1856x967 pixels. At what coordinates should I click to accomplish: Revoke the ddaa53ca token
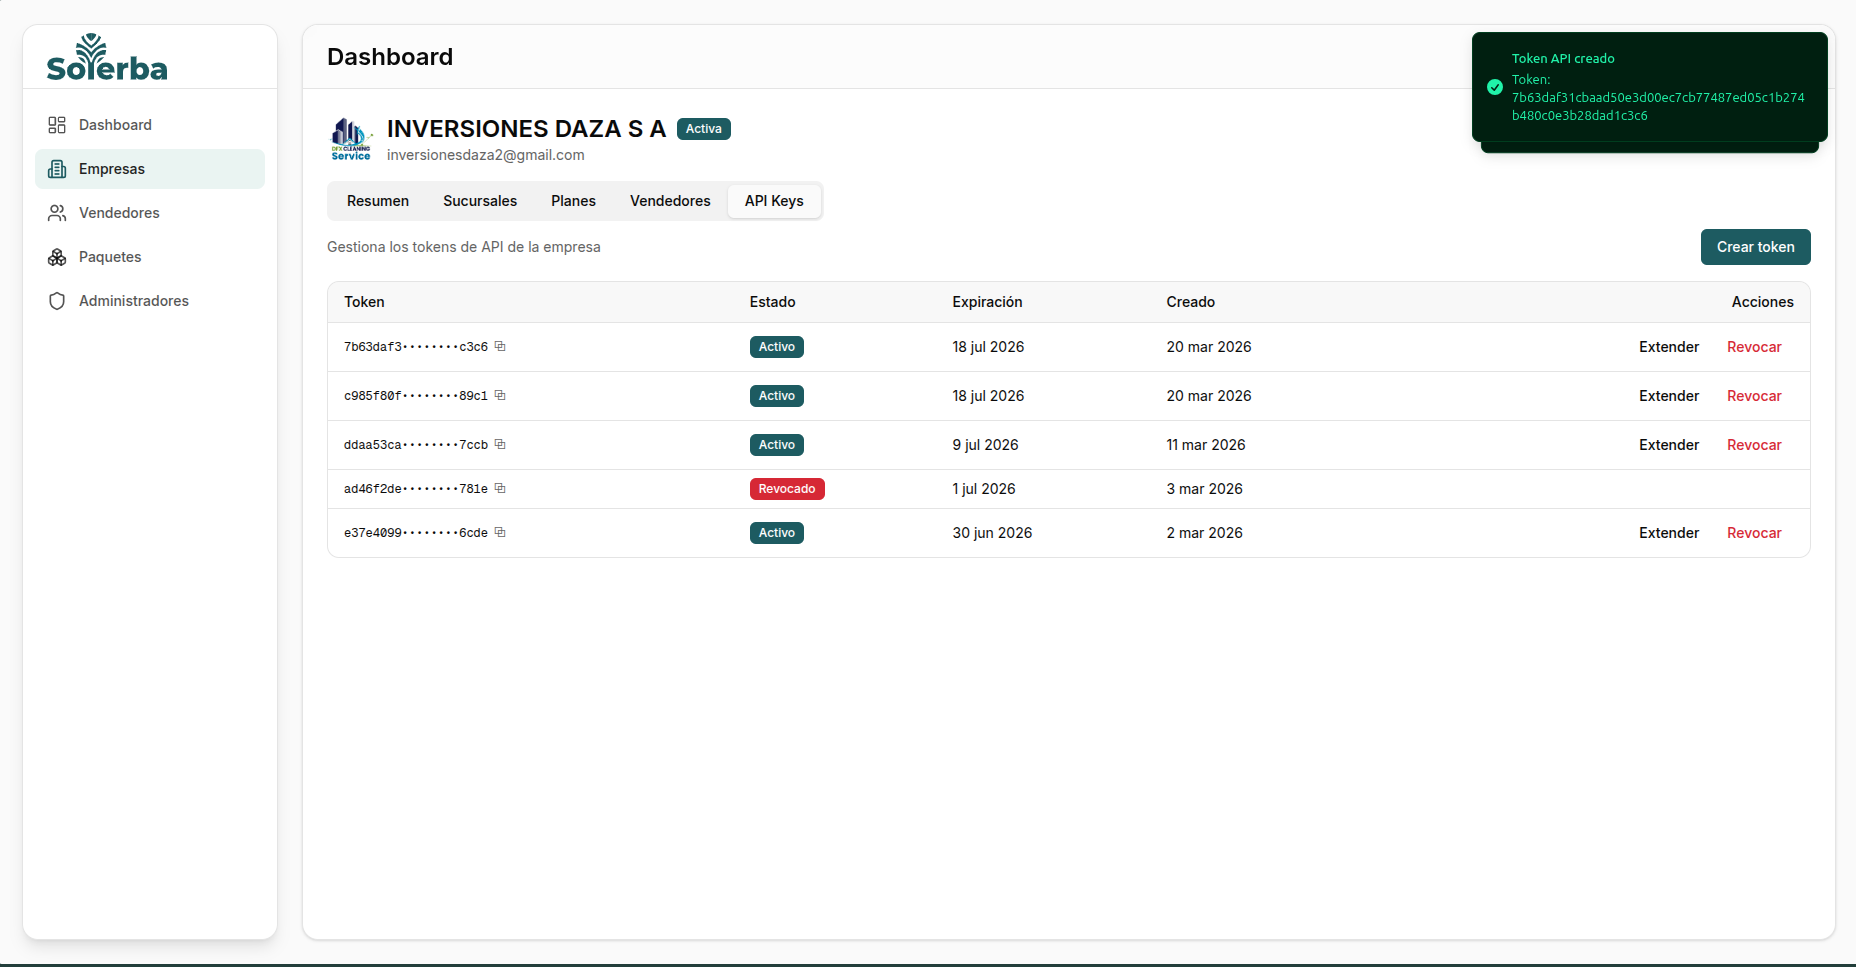(x=1753, y=445)
